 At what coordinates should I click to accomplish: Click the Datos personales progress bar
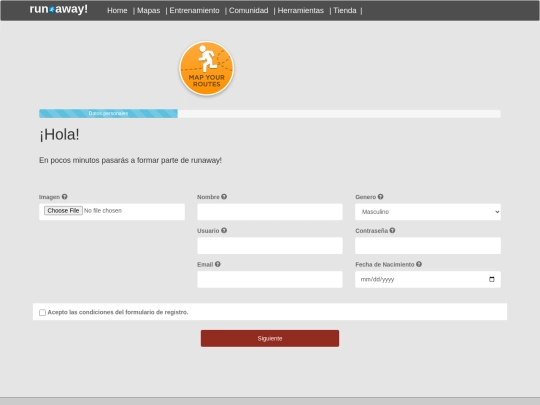pyautogui.click(x=108, y=113)
